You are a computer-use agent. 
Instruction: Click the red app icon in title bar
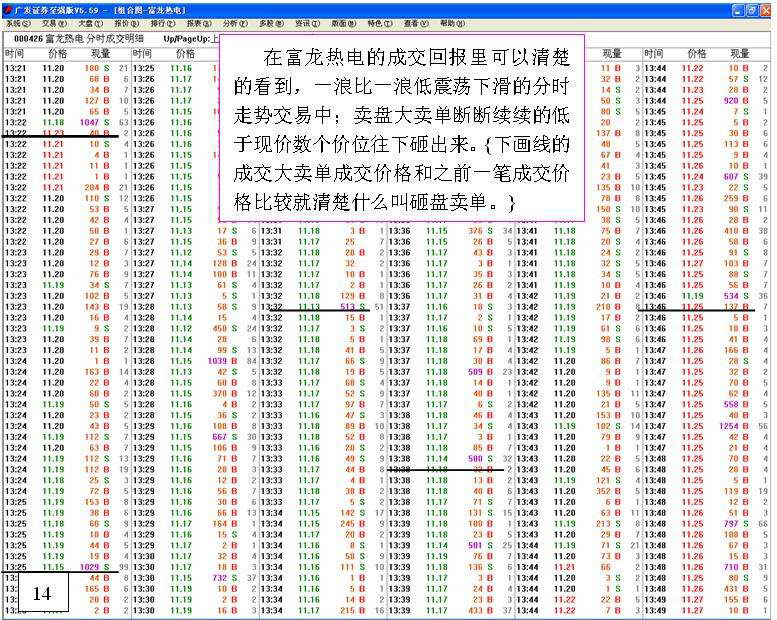point(7,10)
